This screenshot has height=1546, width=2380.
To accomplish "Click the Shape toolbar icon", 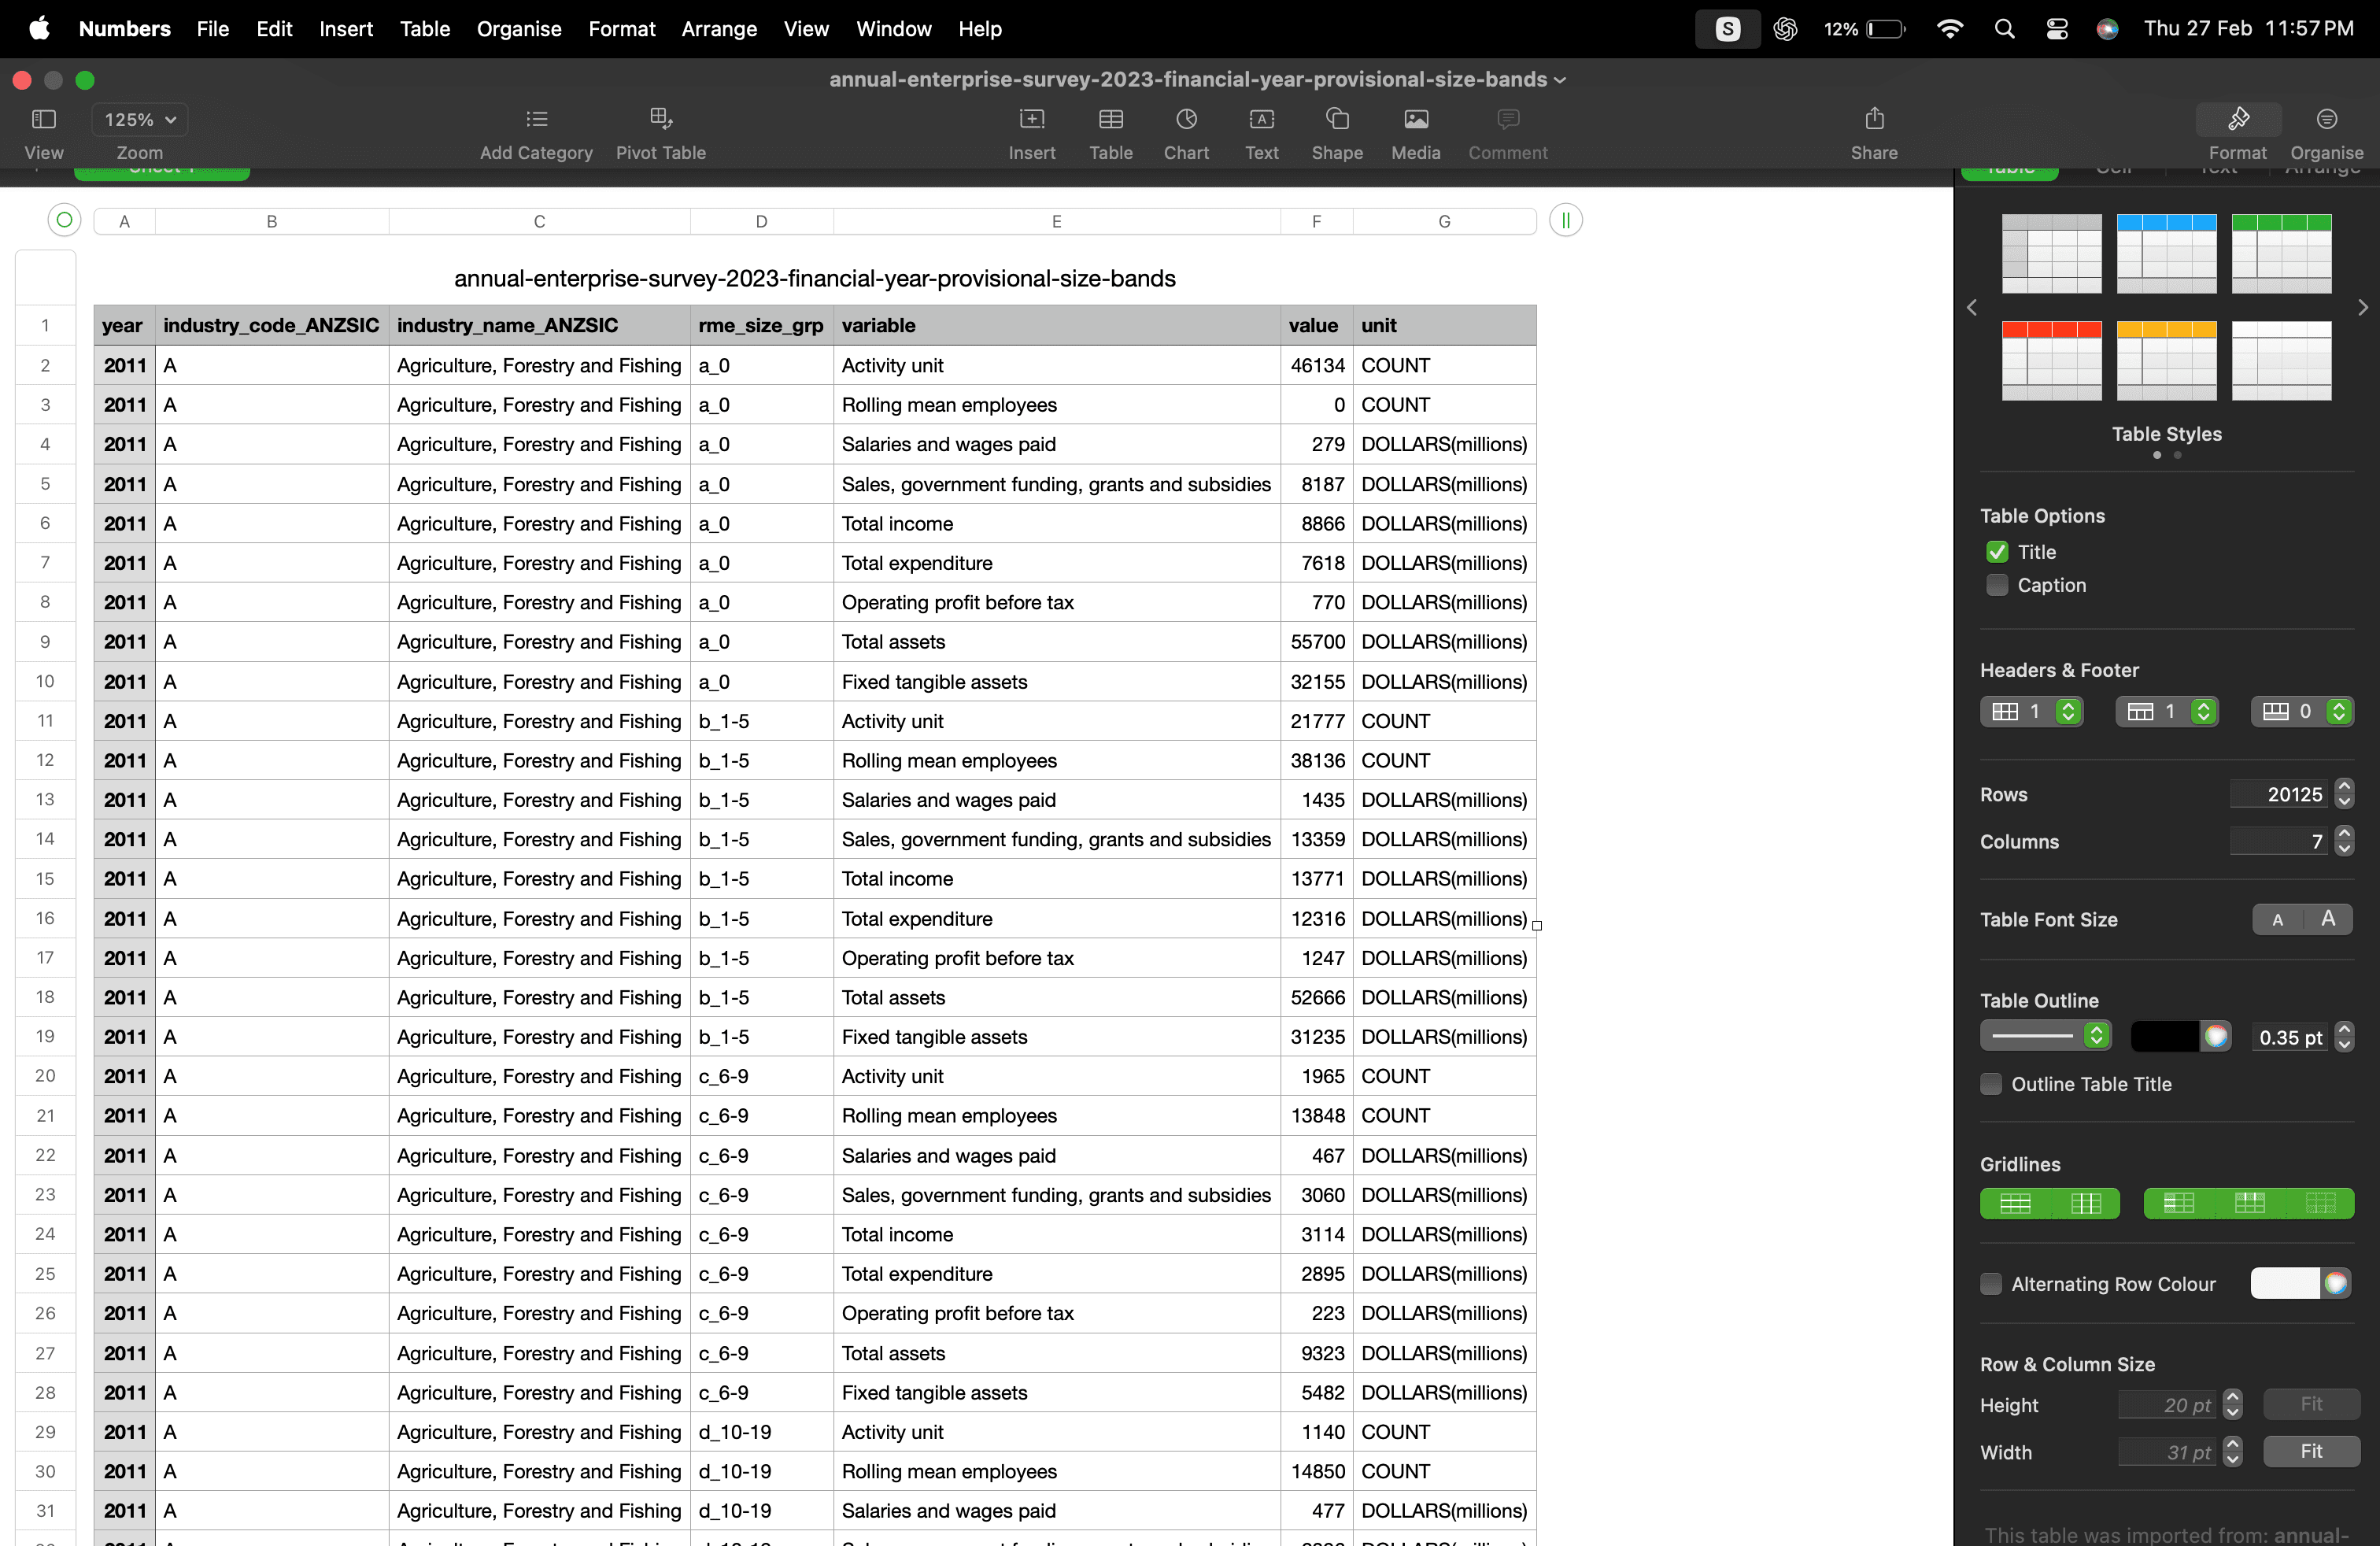I will point(1336,120).
